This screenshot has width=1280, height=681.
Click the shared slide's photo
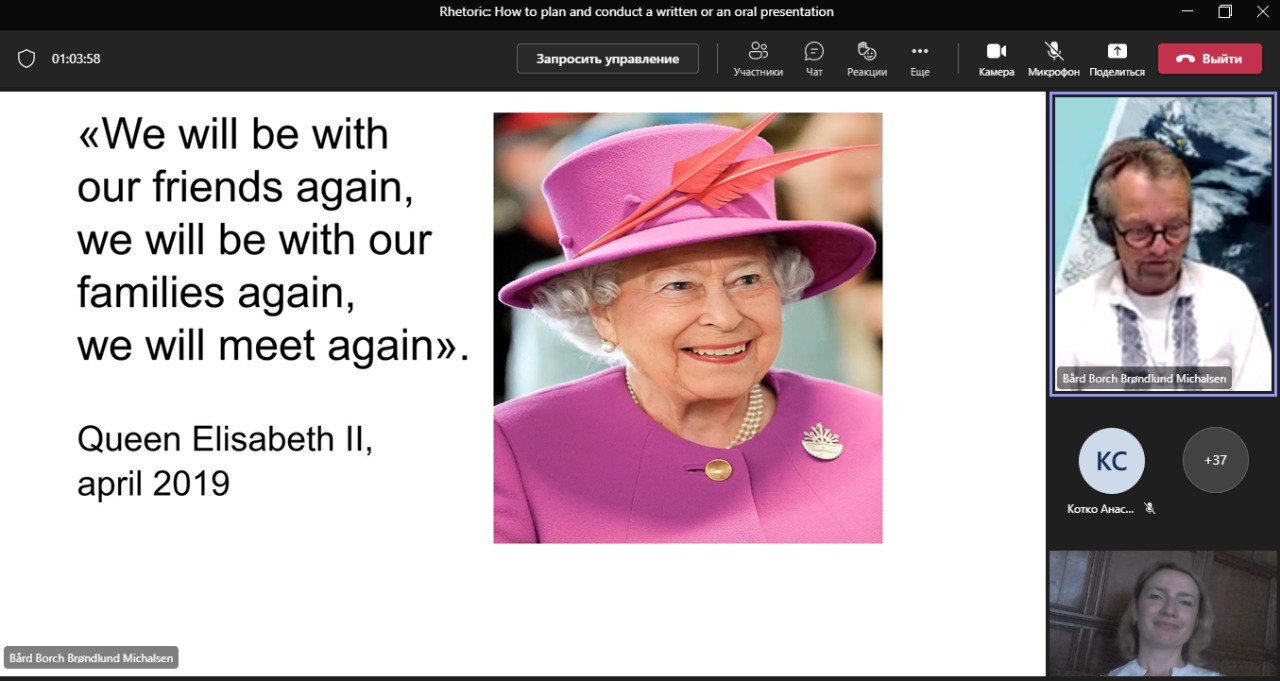688,328
